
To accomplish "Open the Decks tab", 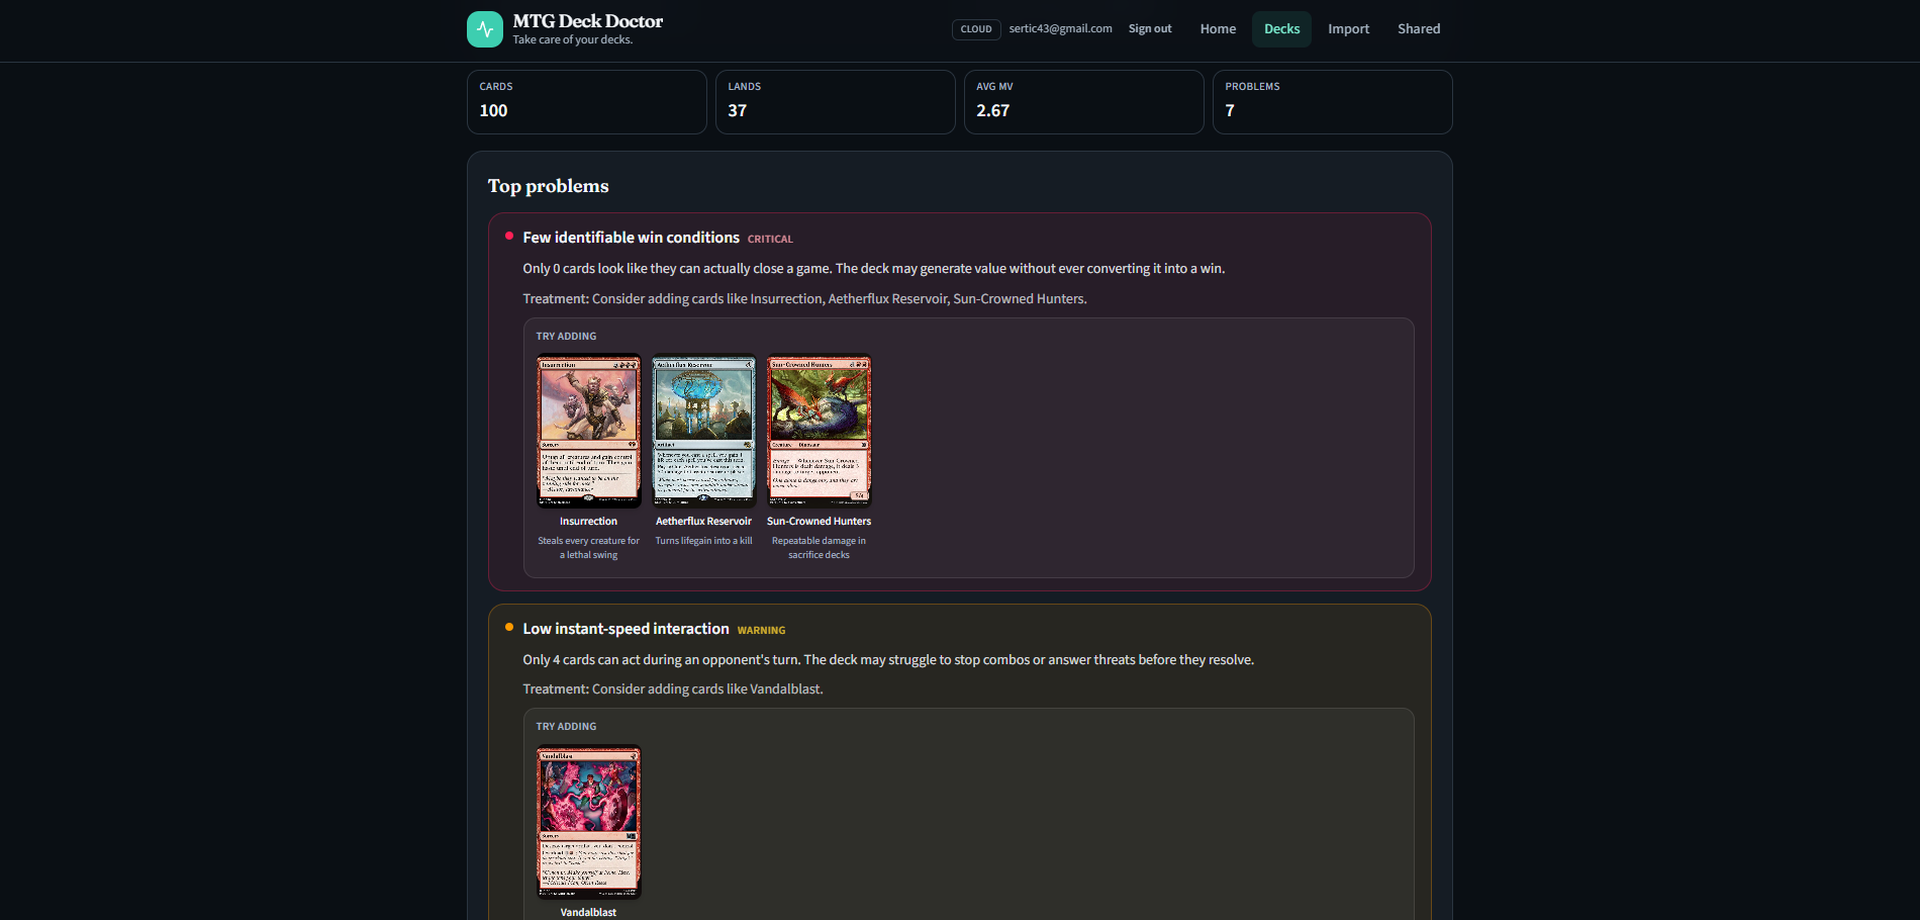I will point(1282,29).
